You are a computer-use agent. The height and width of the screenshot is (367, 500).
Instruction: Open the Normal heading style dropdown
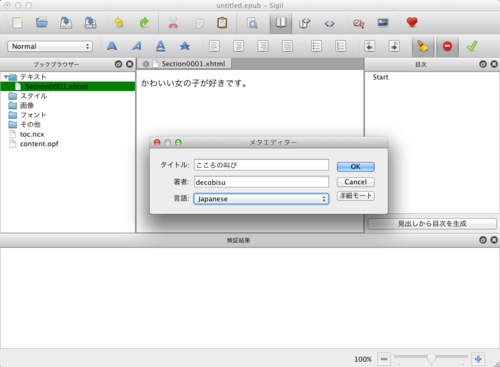pyautogui.click(x=50, y=46)
